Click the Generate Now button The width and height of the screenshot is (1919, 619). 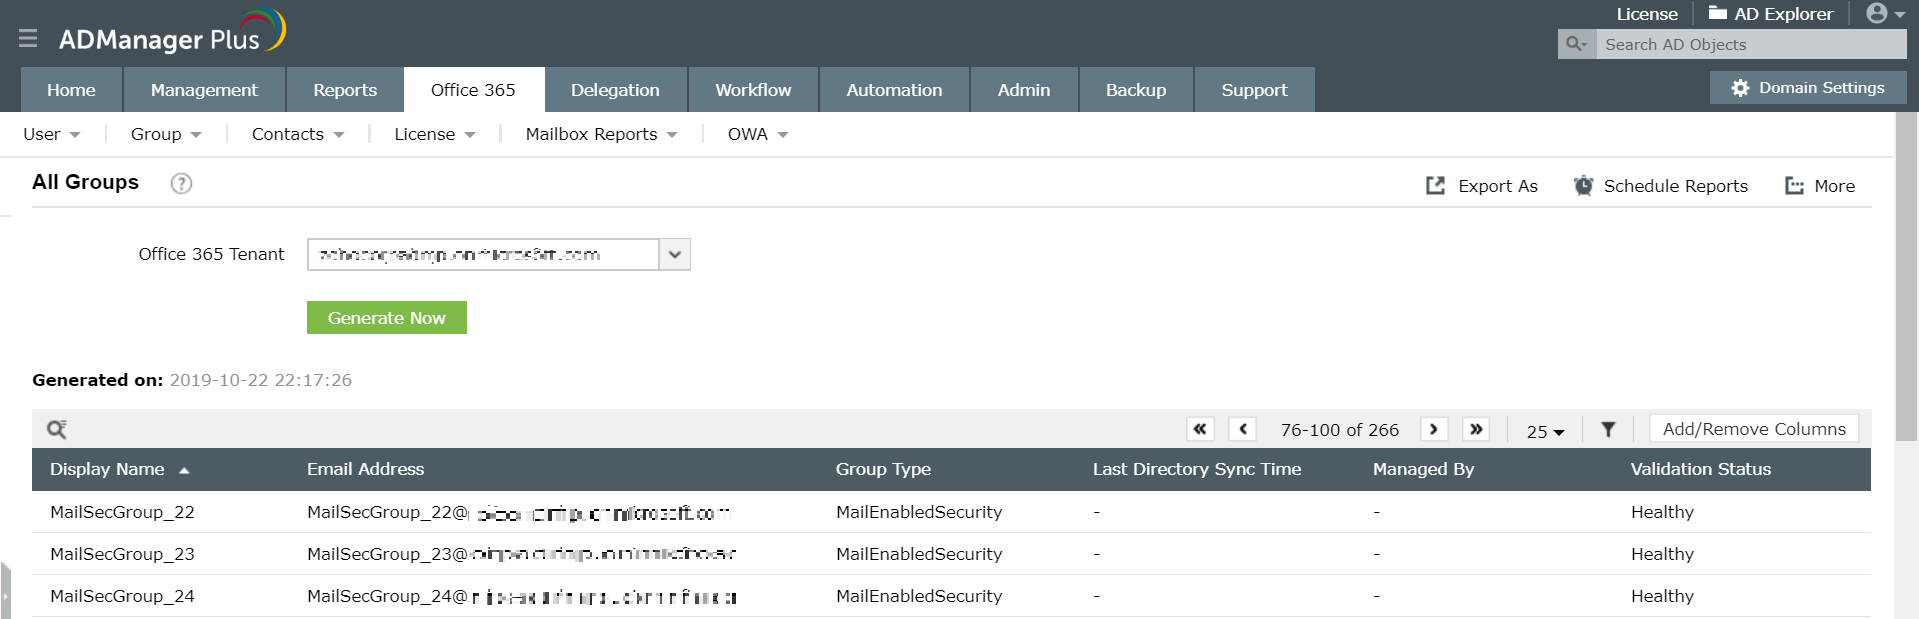point(387,318)
